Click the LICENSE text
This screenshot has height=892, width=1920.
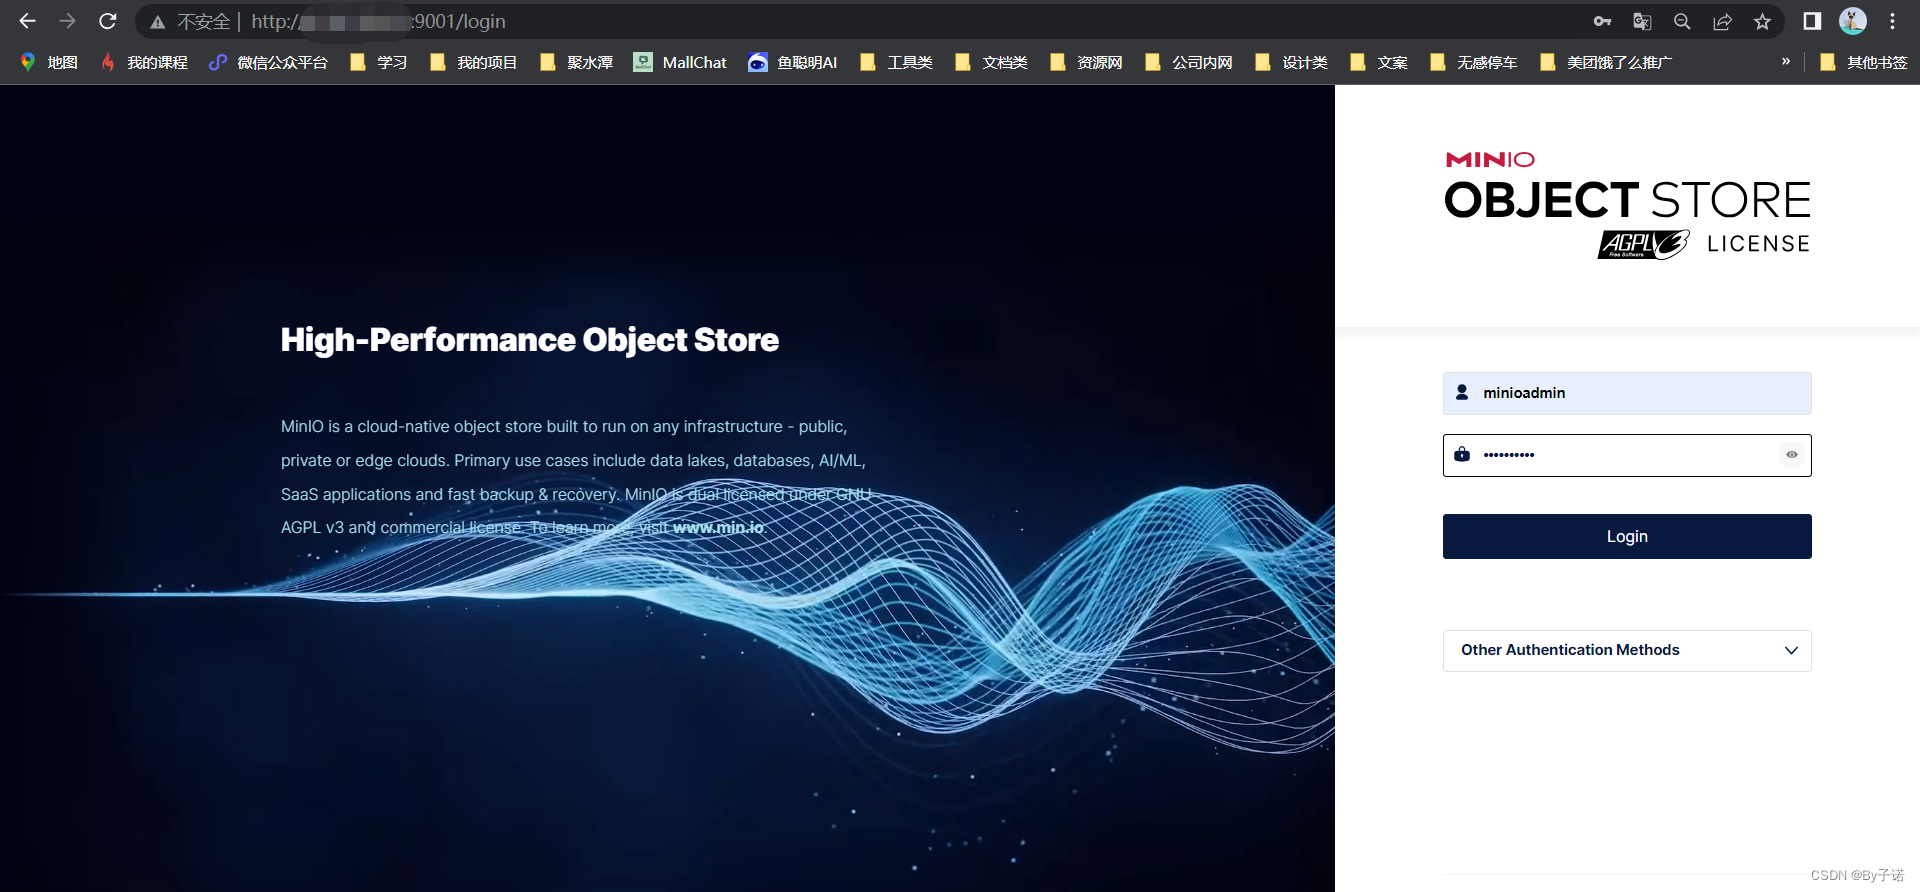pyautogui.click(x=1758, y=244)
